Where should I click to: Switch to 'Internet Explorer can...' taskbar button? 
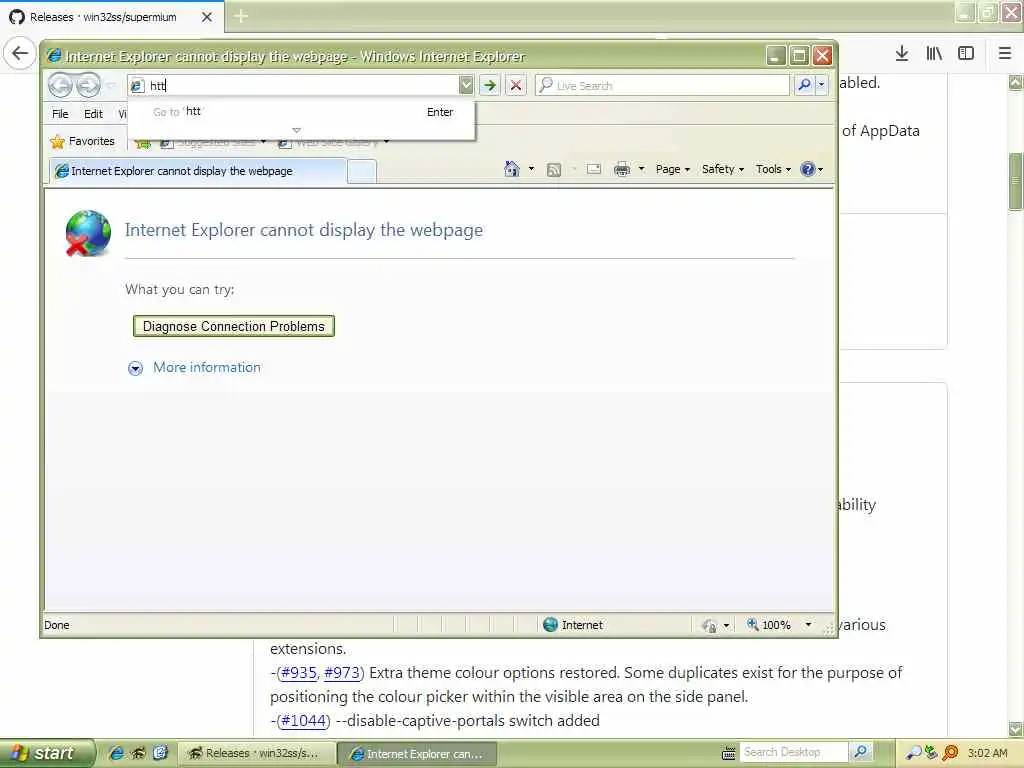(x=418, y=754)
